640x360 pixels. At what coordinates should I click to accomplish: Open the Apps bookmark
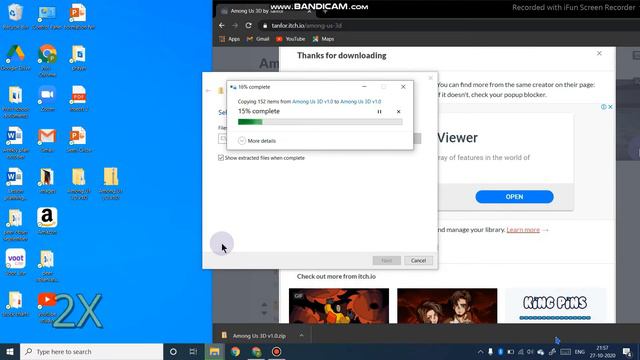coord(230,39)
